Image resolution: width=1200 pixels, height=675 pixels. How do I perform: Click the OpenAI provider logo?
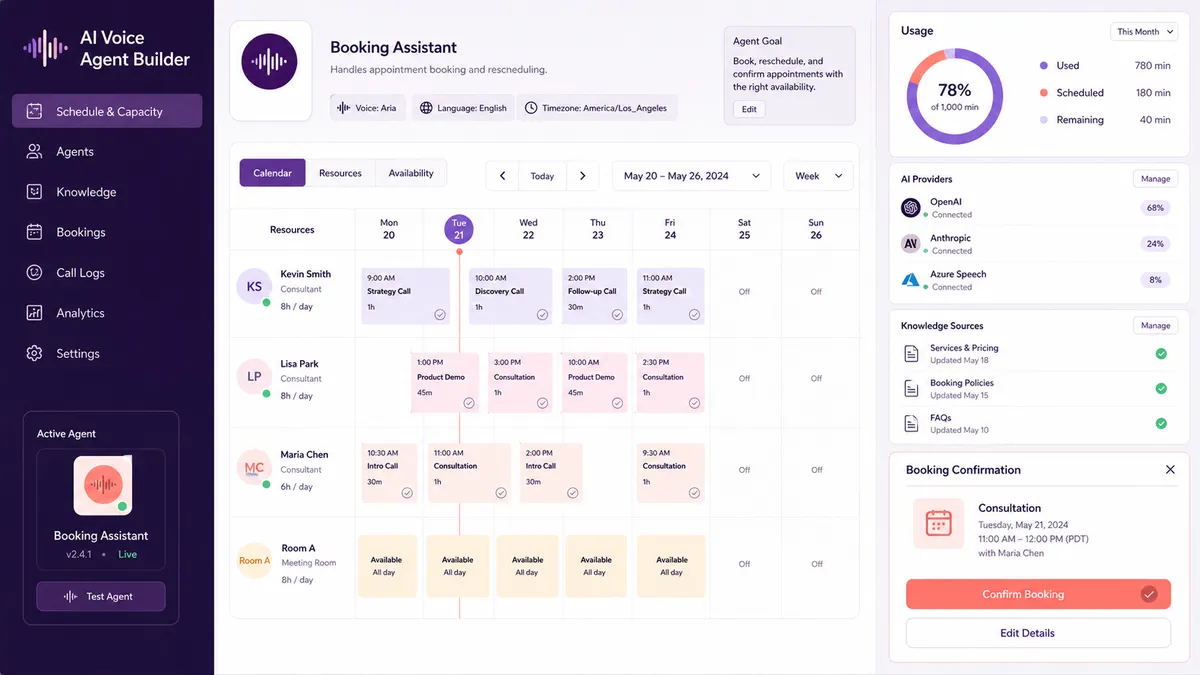point(910,207)
